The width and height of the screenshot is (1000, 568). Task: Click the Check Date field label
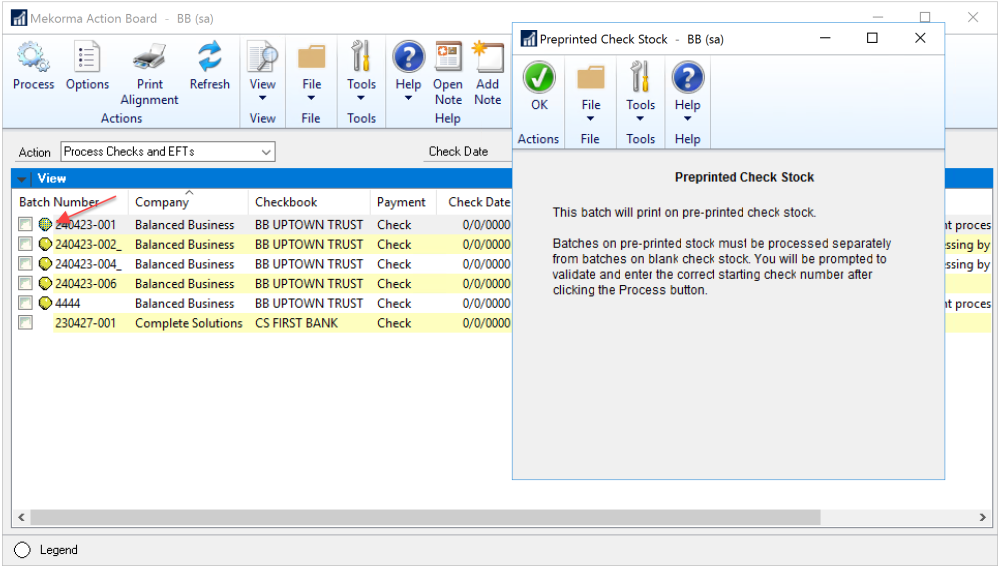click(458, 152)
